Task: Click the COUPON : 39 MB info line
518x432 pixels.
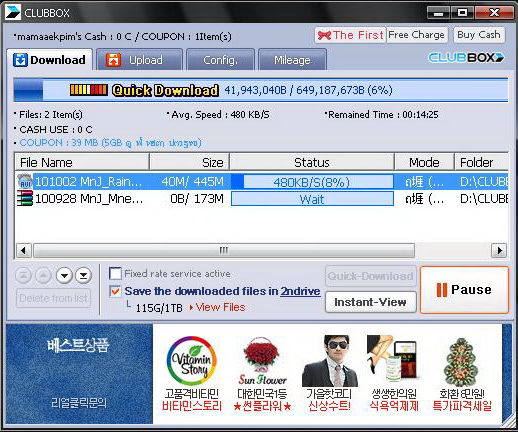Action: pos(108,143)
